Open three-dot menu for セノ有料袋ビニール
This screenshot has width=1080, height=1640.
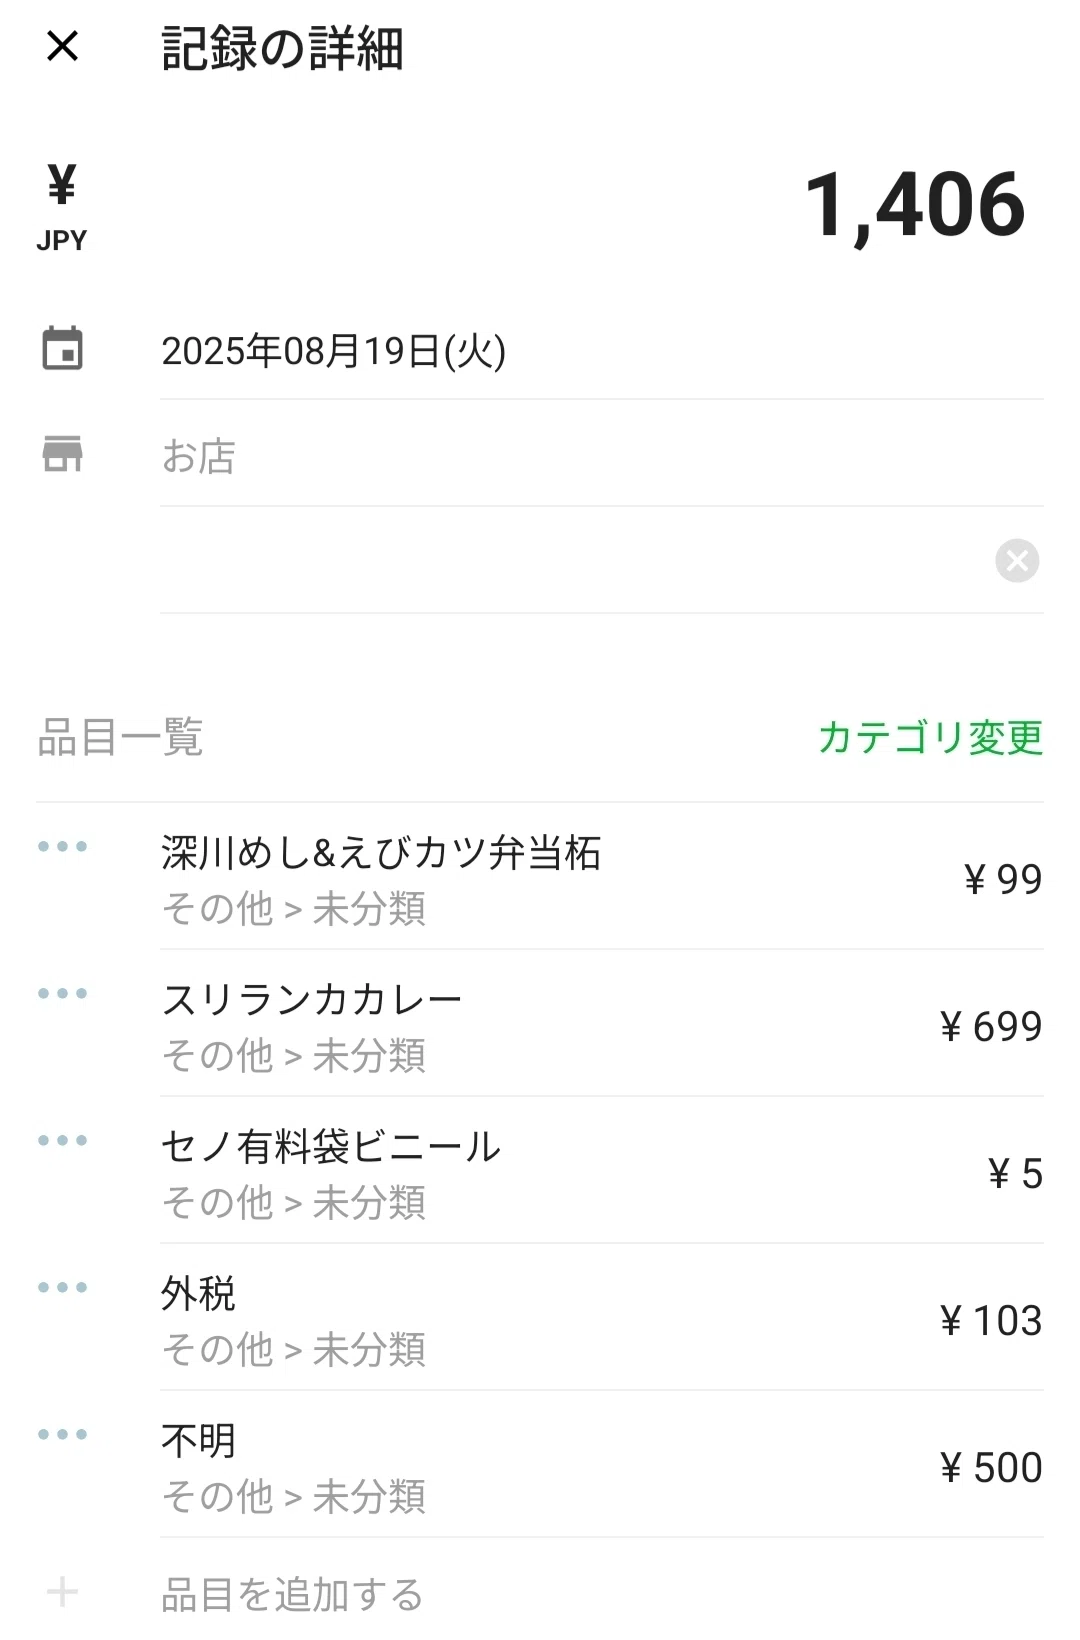point(62,1141)
